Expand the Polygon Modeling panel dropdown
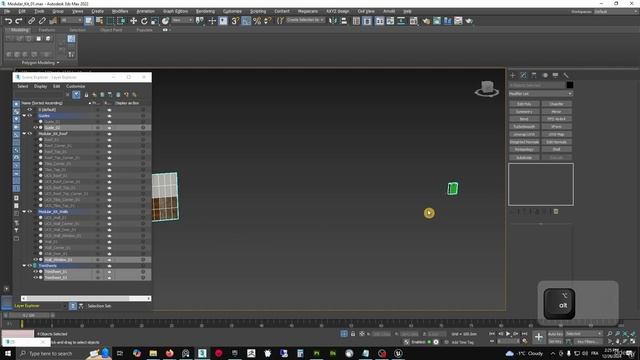 (40, 62)
